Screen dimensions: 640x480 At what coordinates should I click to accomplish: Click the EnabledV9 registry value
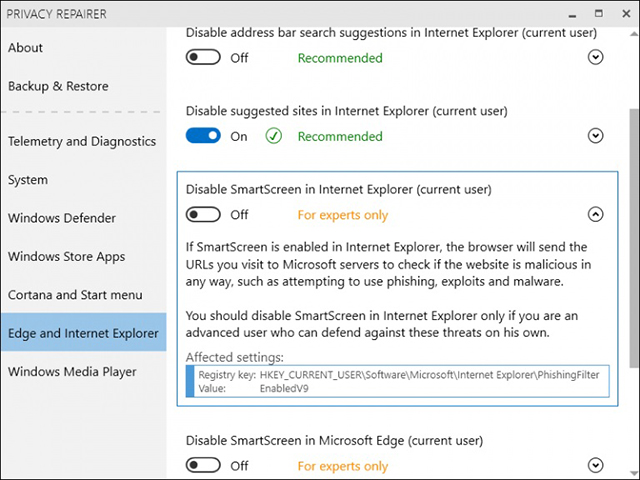pos(284,389)
